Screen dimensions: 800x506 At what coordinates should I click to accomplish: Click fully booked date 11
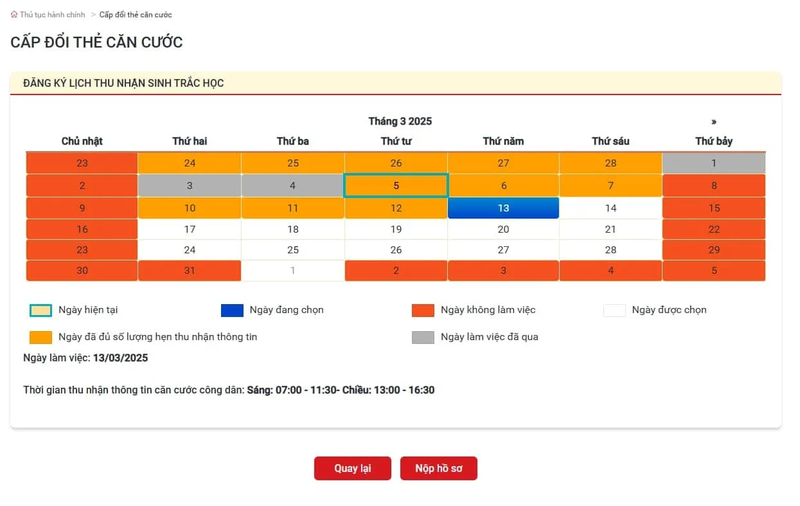coord(293,208)
